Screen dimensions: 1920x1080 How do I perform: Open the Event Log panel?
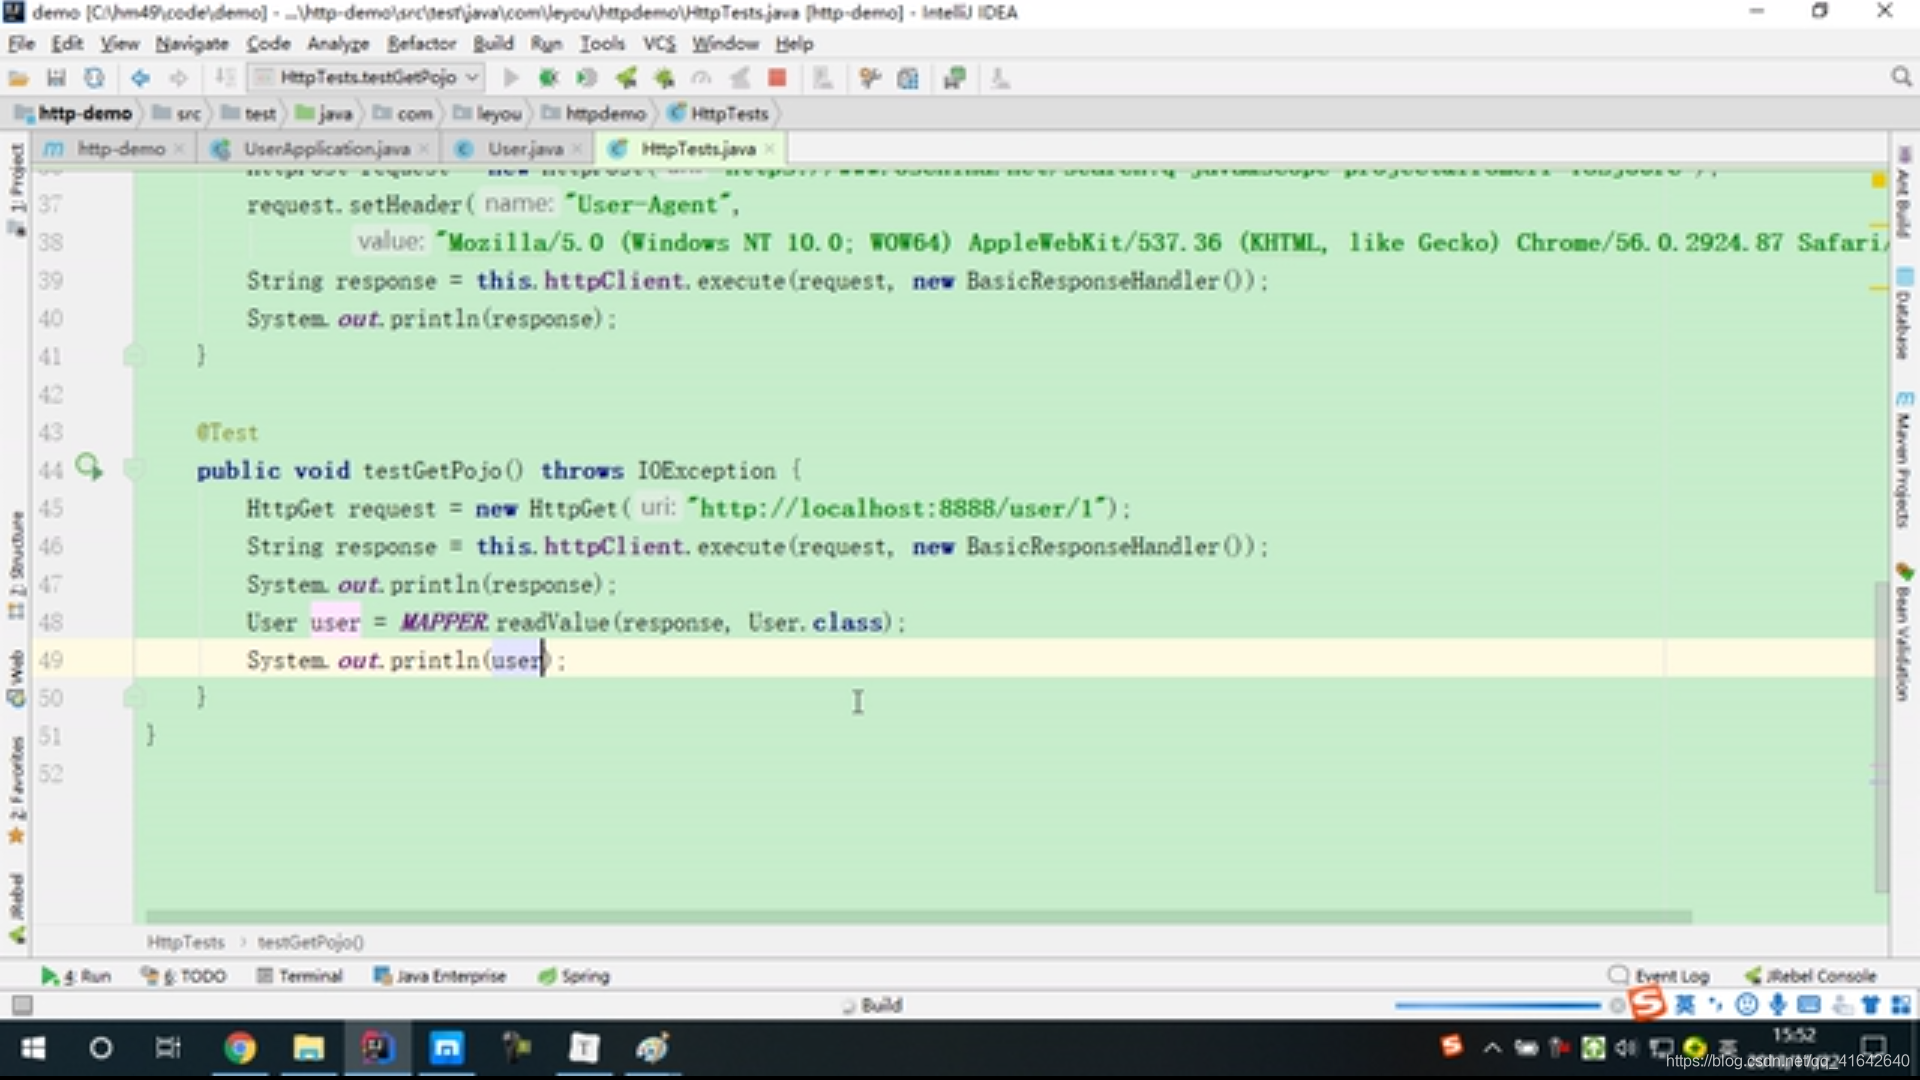pyautogui.click(x=1659, y=976)
